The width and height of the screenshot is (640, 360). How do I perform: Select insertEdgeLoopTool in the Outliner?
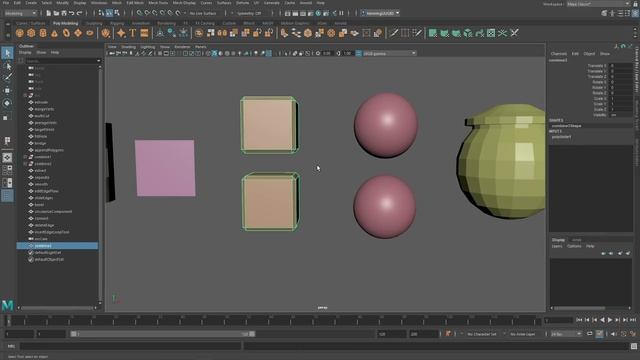[x=52, y=232]
